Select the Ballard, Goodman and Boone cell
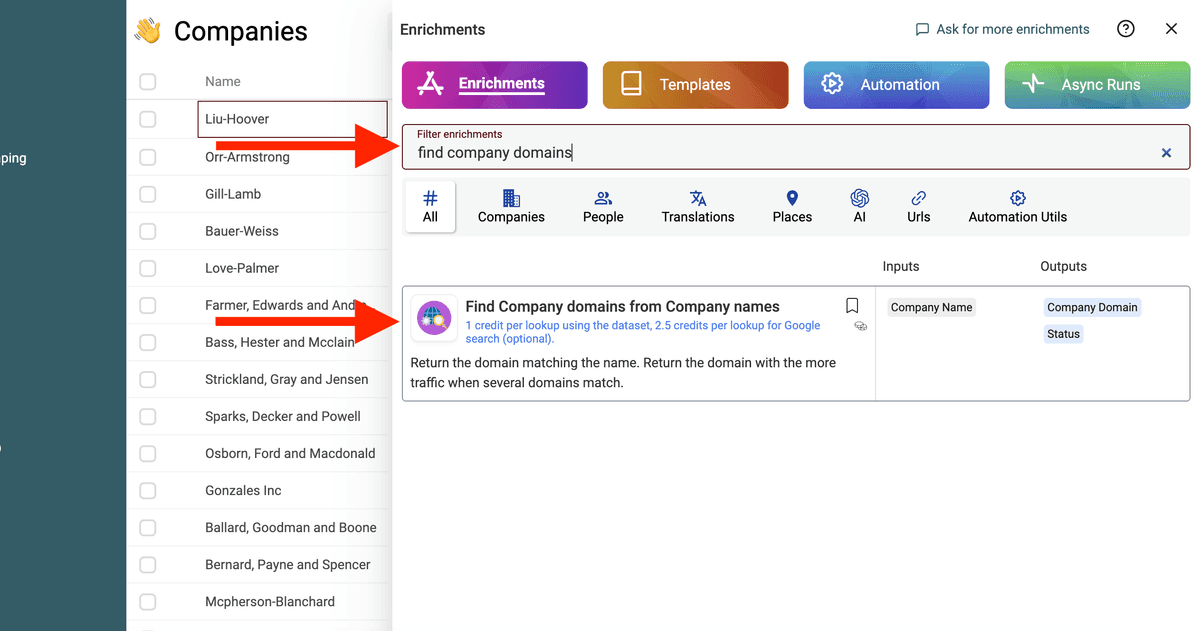The height and width of the screenshot is (631, 1200). point(292,527)
